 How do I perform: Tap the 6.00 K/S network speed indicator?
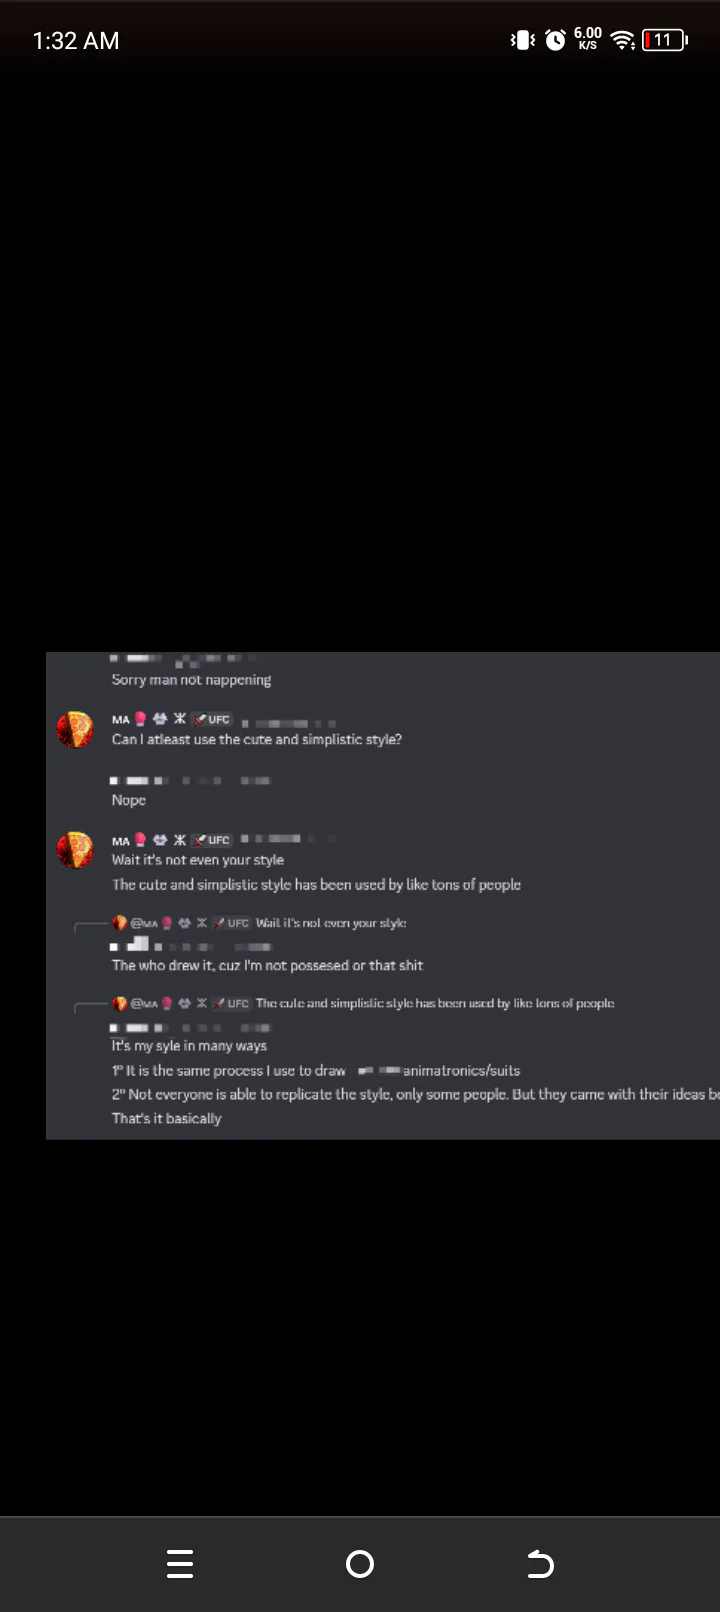(x=588, y=39)
